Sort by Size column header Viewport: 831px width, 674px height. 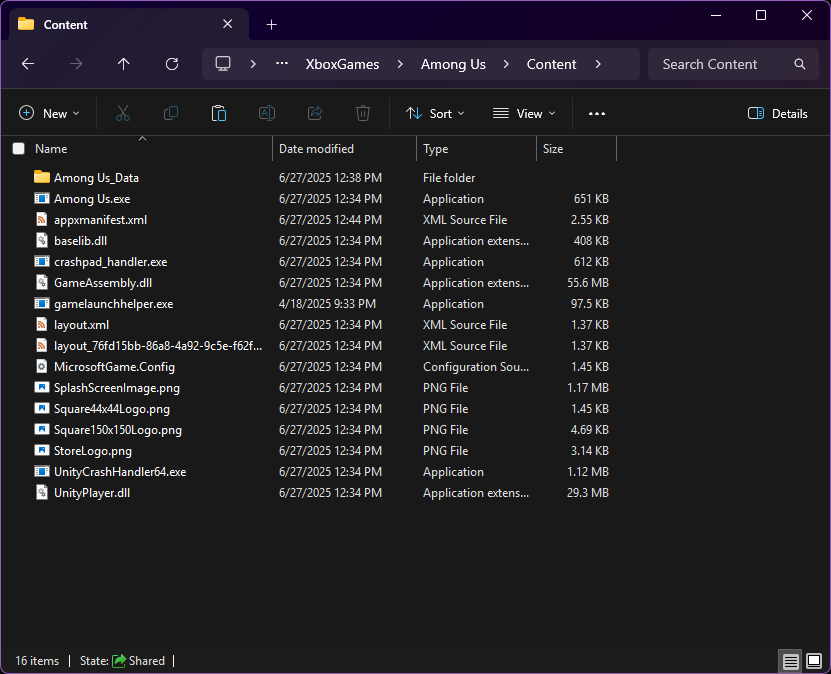[577, 149]
